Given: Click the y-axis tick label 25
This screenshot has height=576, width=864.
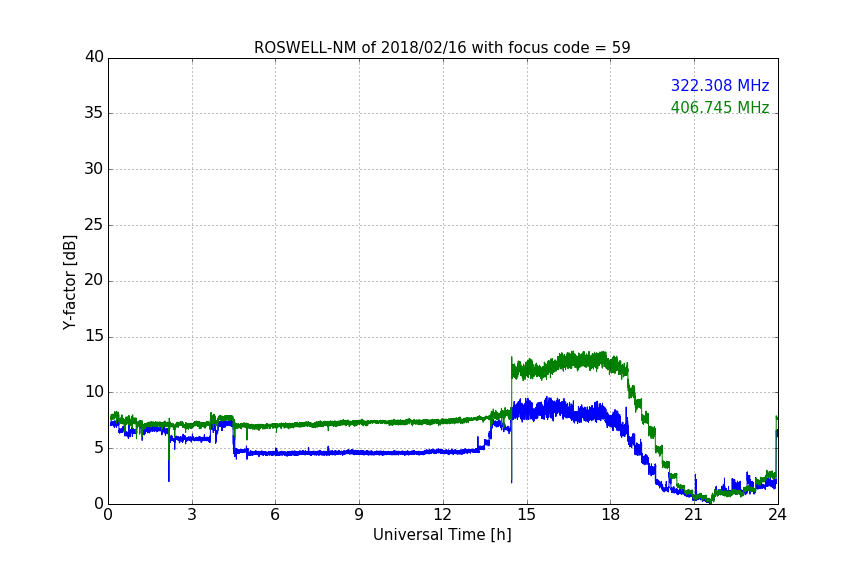Looking at the screenshot, I should tap(94, 225).
